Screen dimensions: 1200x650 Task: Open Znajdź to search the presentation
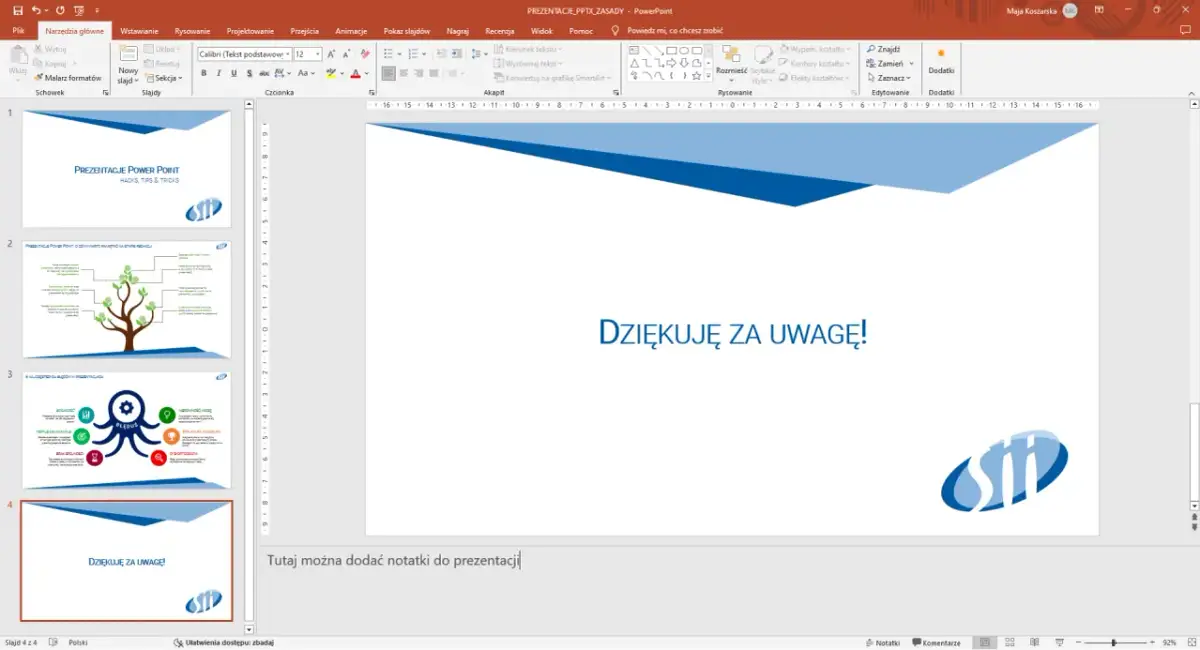coord(889,48)
